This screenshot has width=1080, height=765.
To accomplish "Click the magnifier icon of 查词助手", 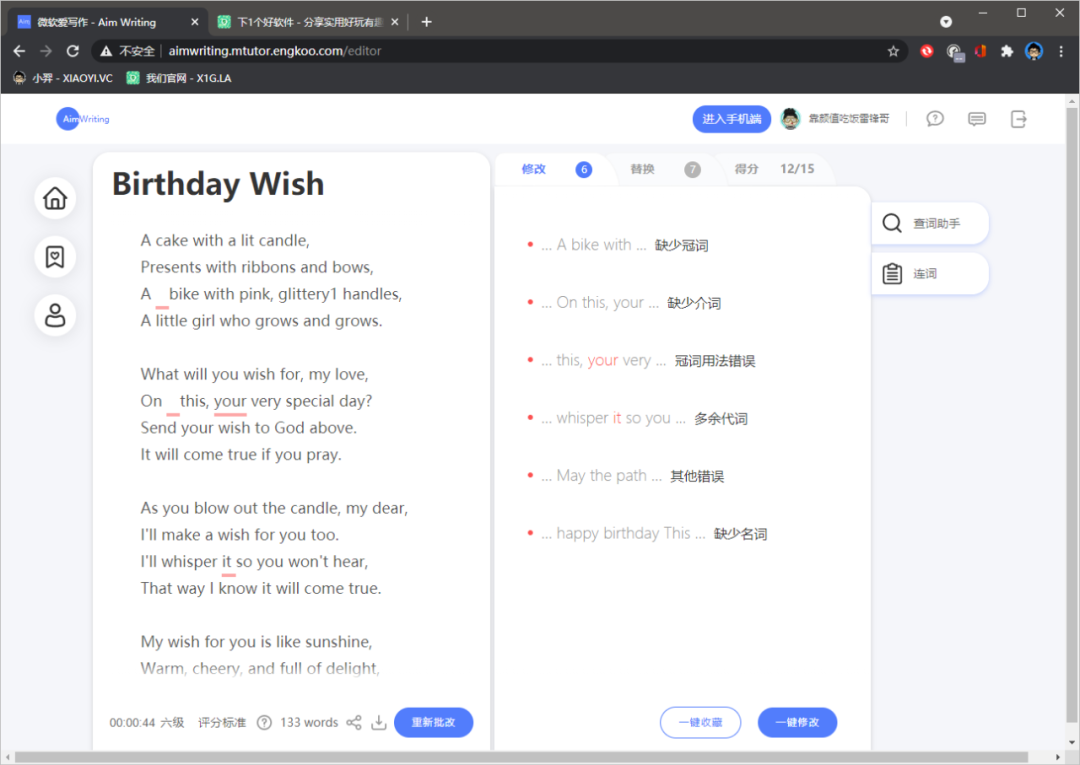I will 892,223.
